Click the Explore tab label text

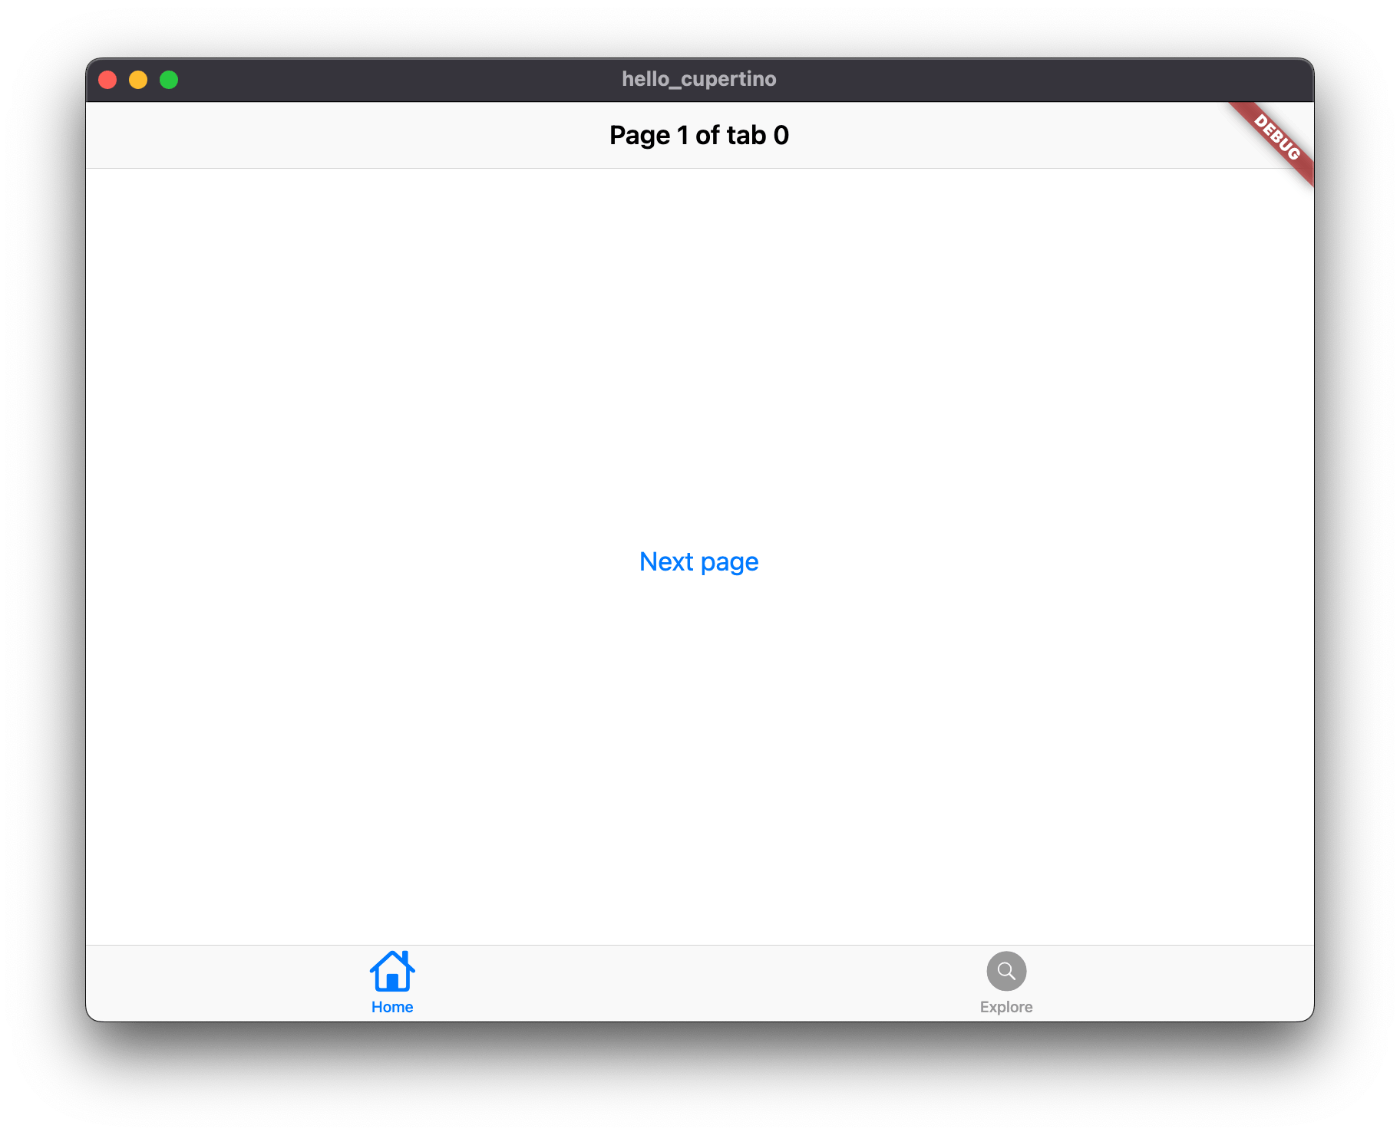1006,1007
